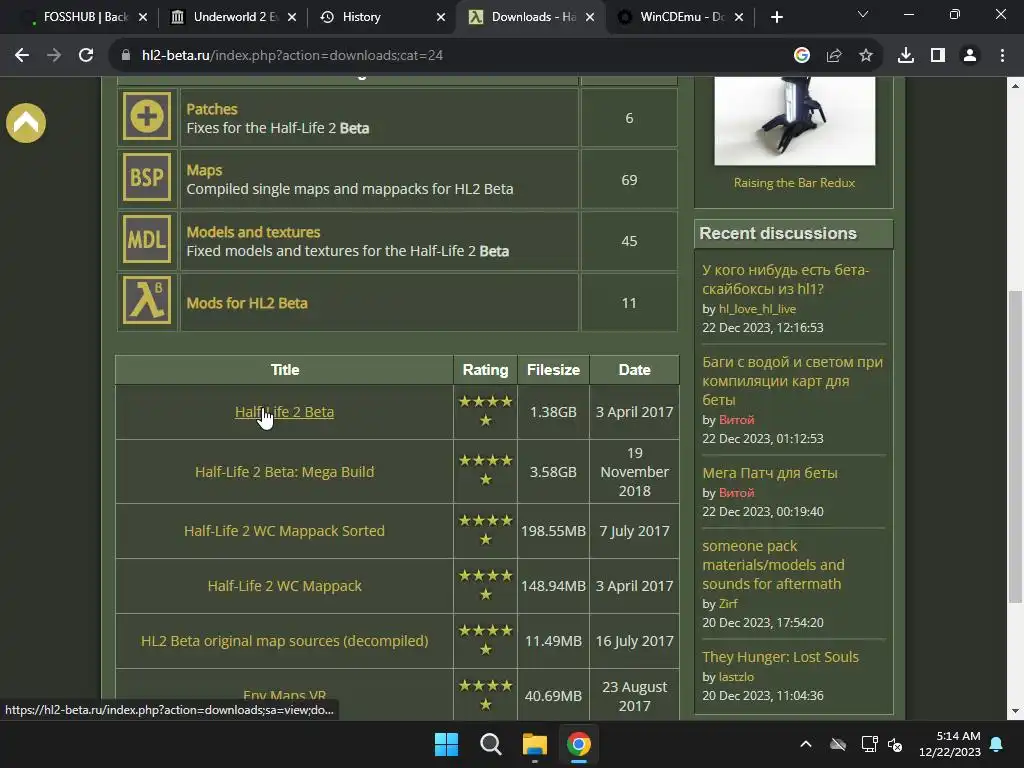Close the FOSSHUB tab

click(x=143, y=17)
